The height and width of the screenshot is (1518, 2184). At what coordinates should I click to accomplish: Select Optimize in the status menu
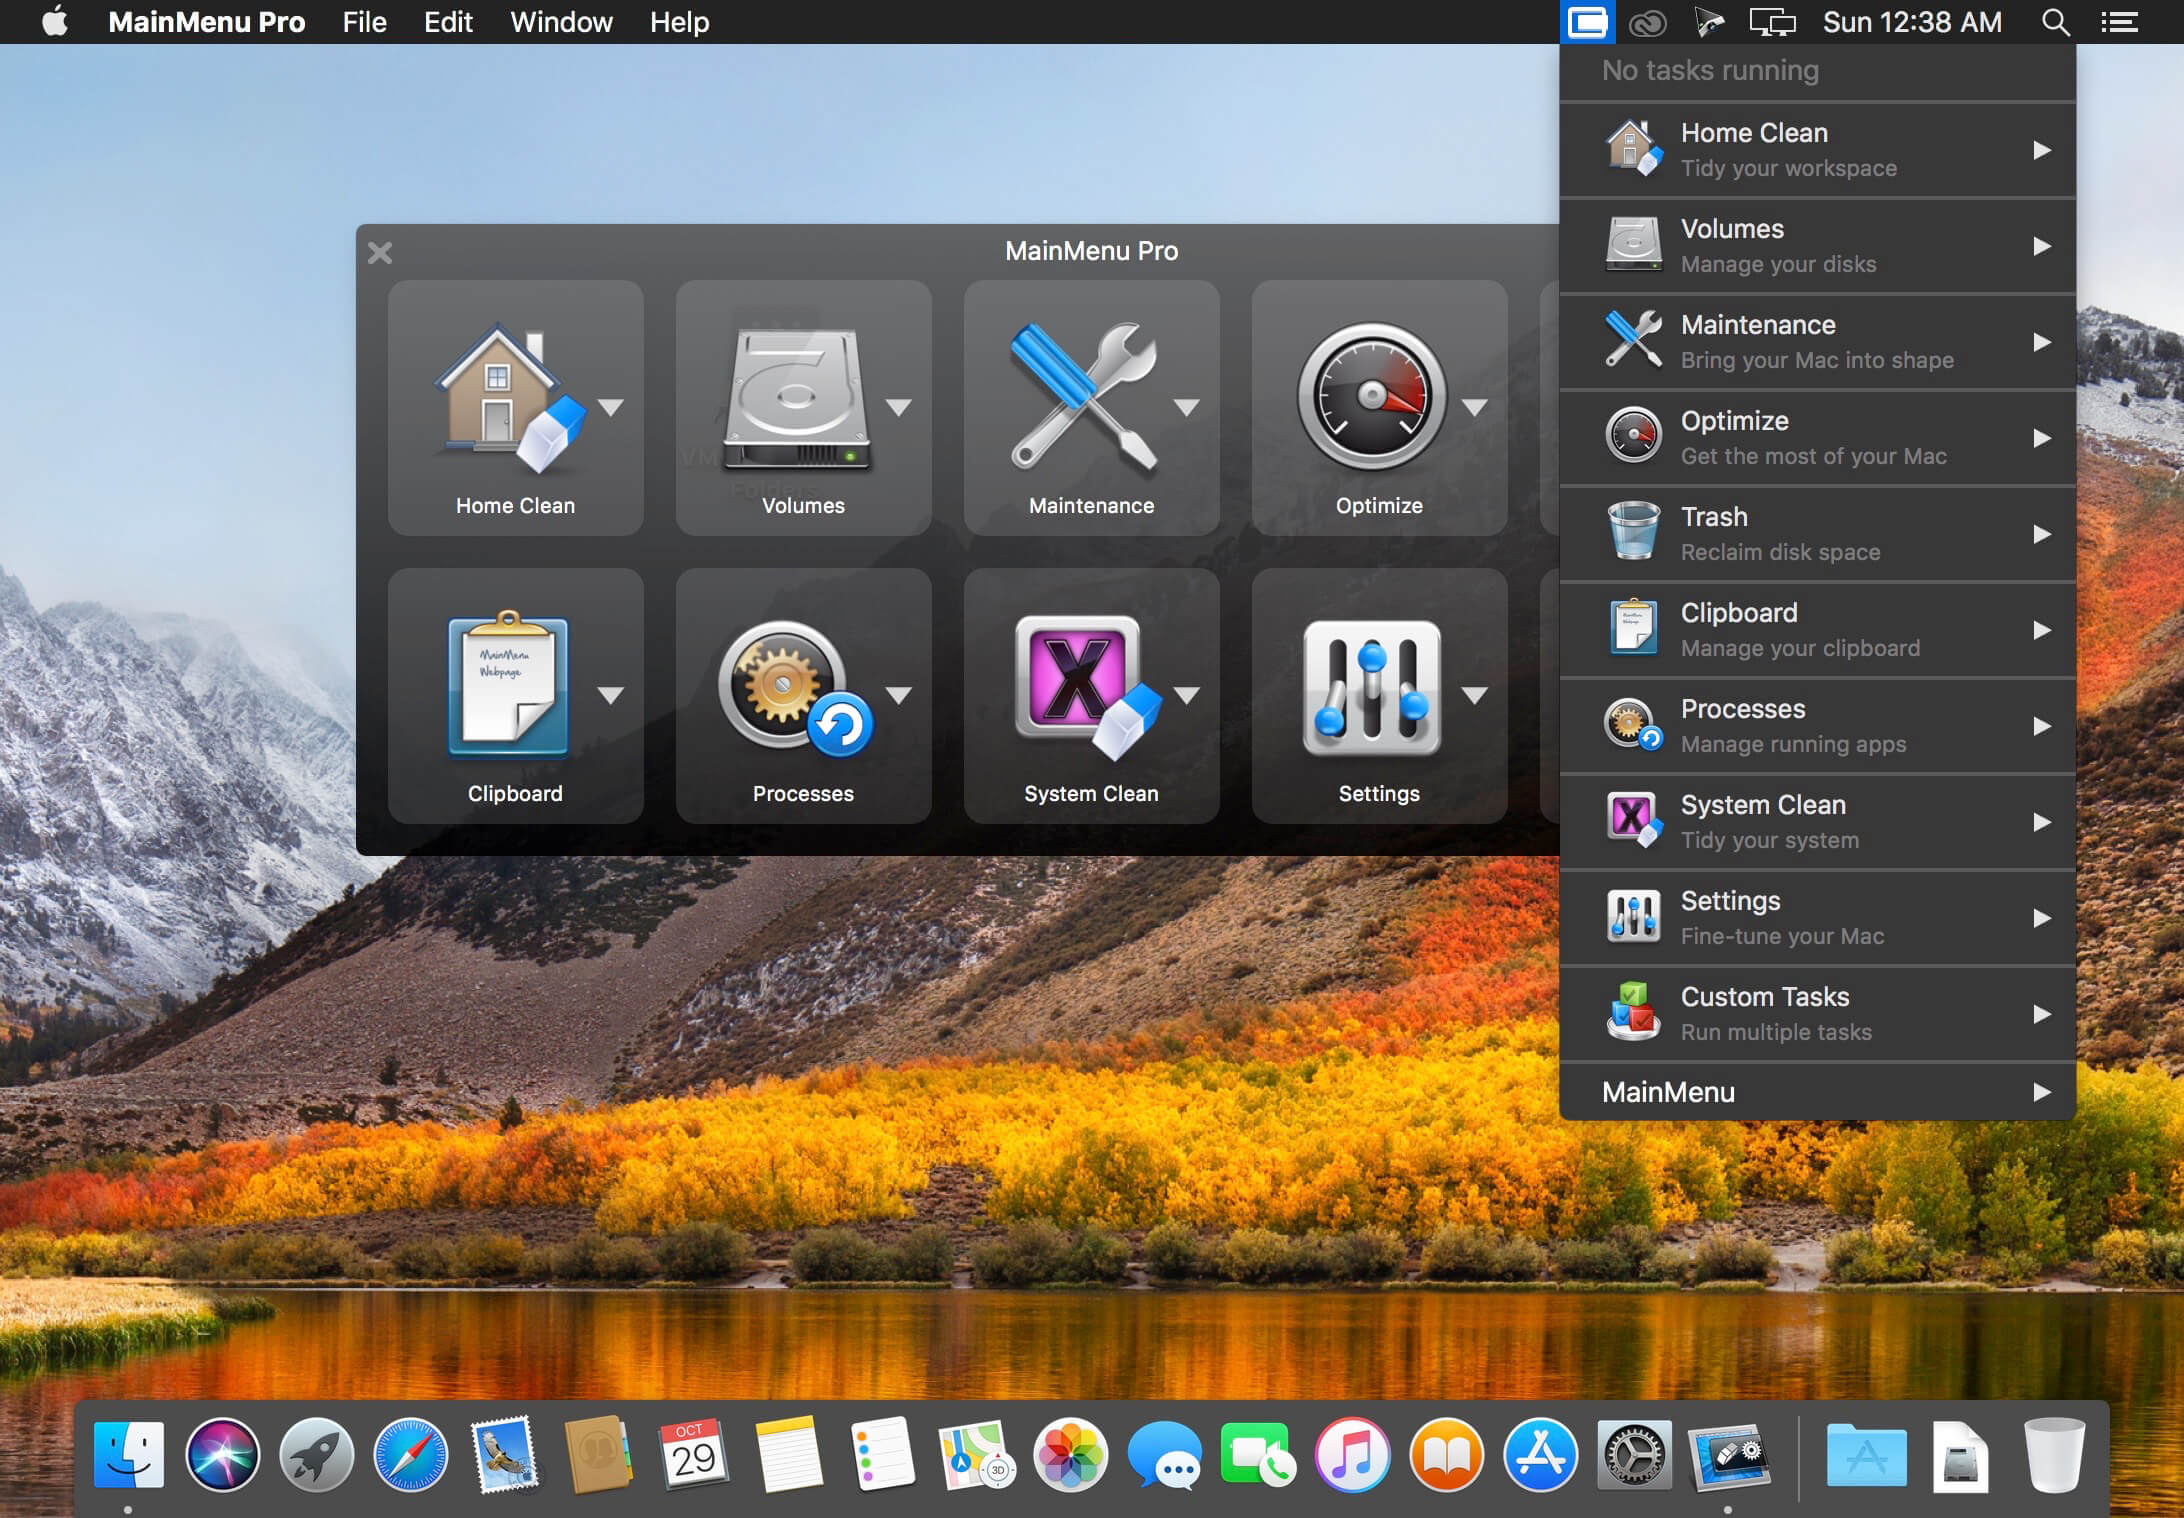1817,438
